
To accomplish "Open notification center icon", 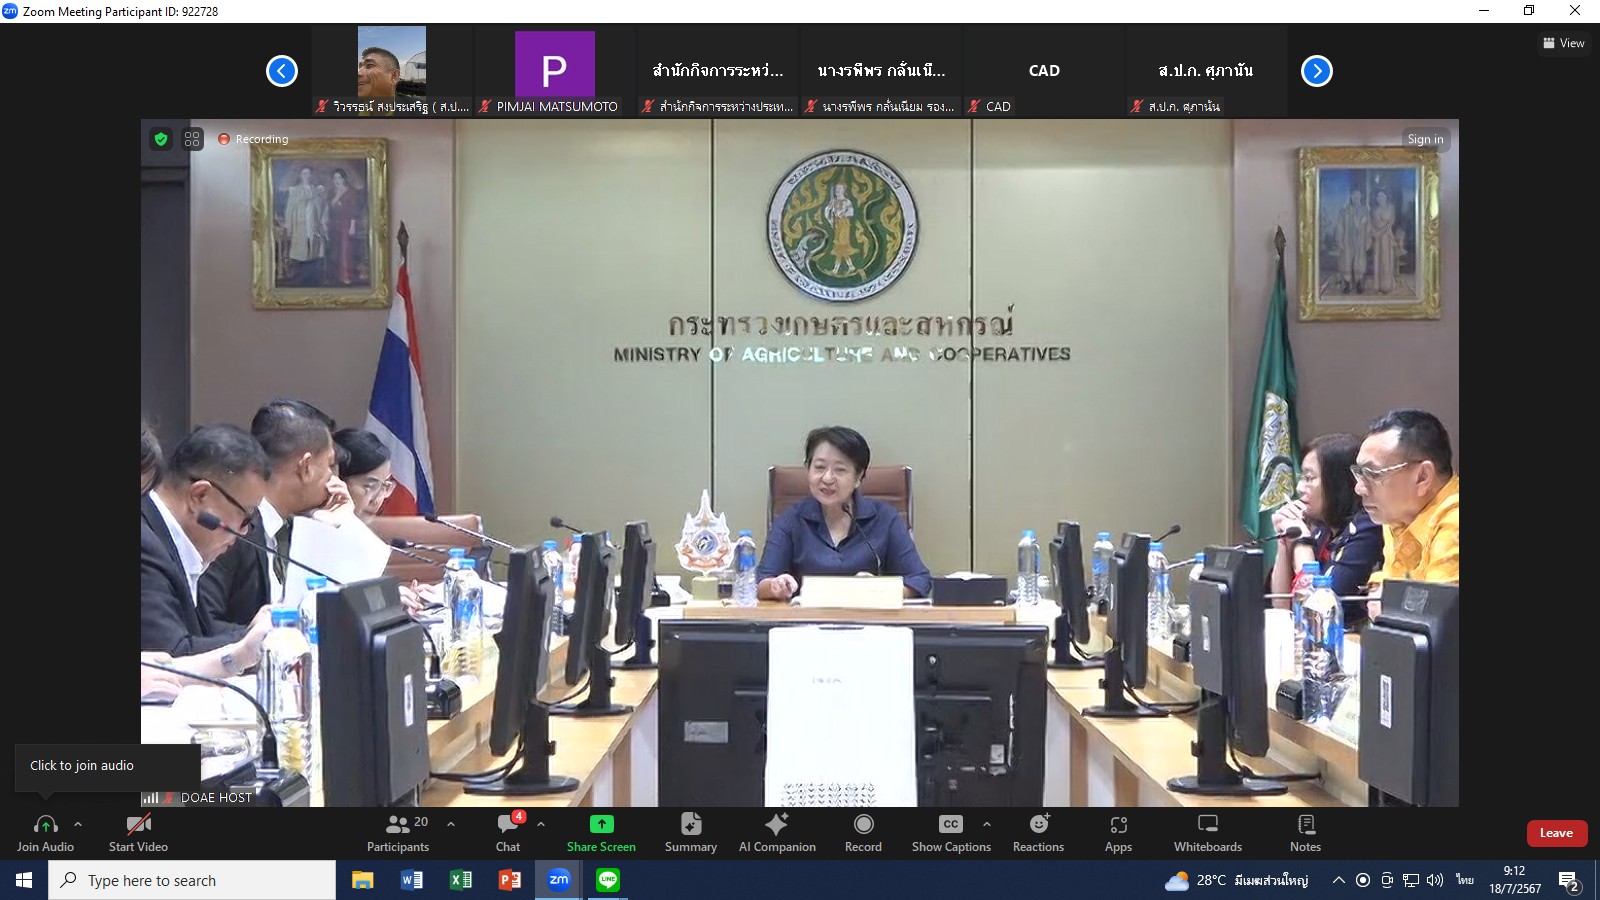I will point(1569,881).
